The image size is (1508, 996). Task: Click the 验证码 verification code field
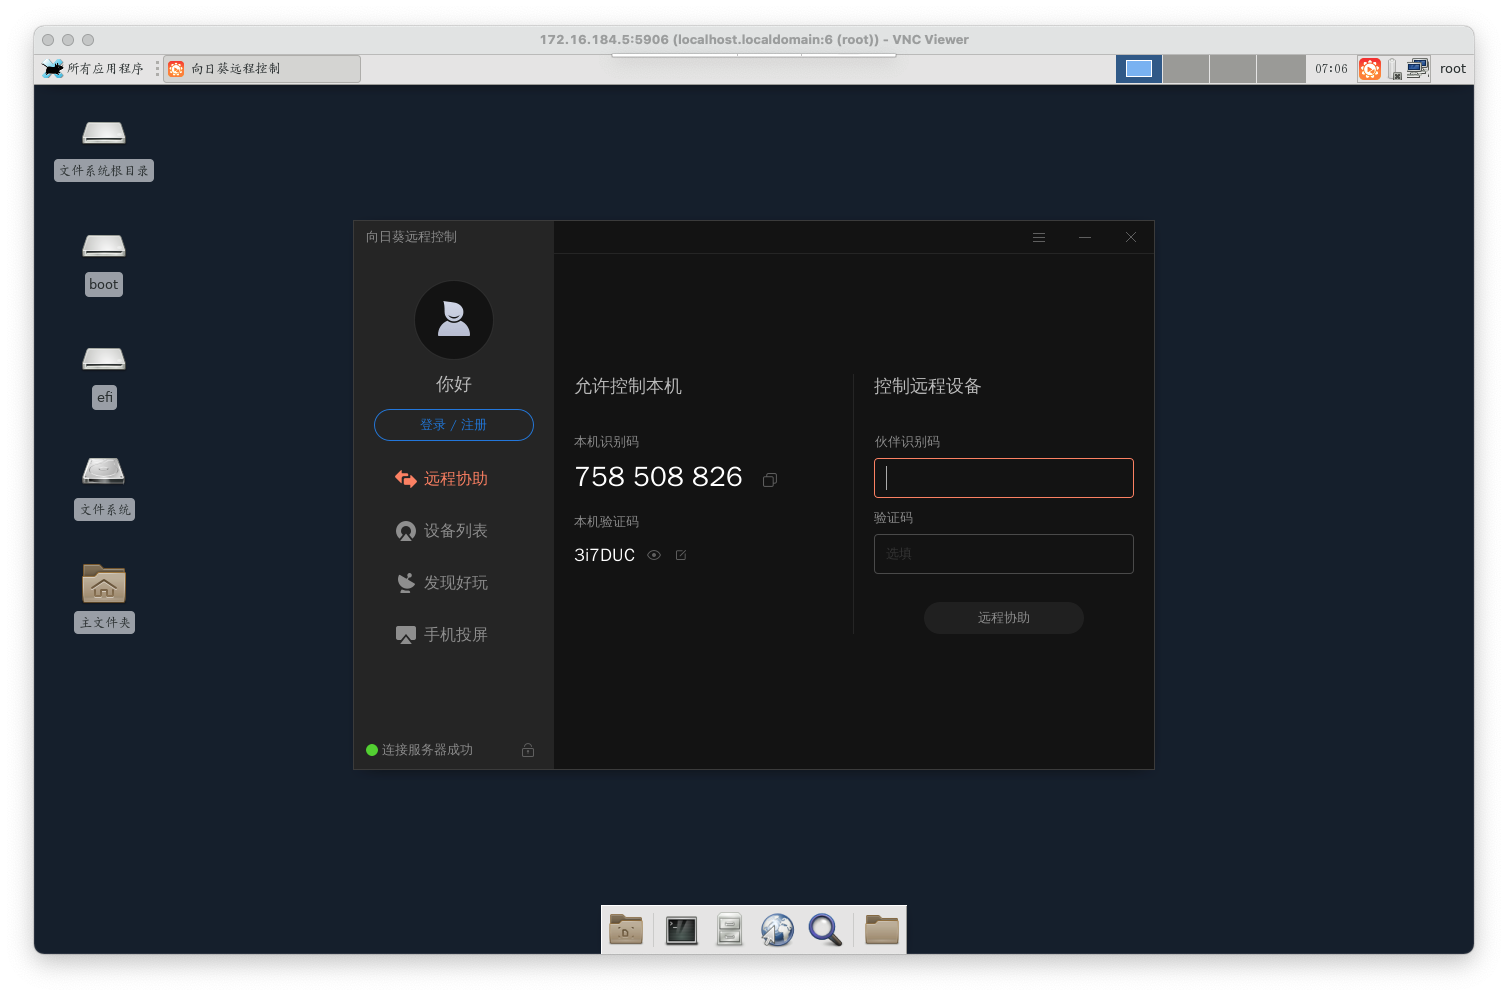click(1004, 554)
